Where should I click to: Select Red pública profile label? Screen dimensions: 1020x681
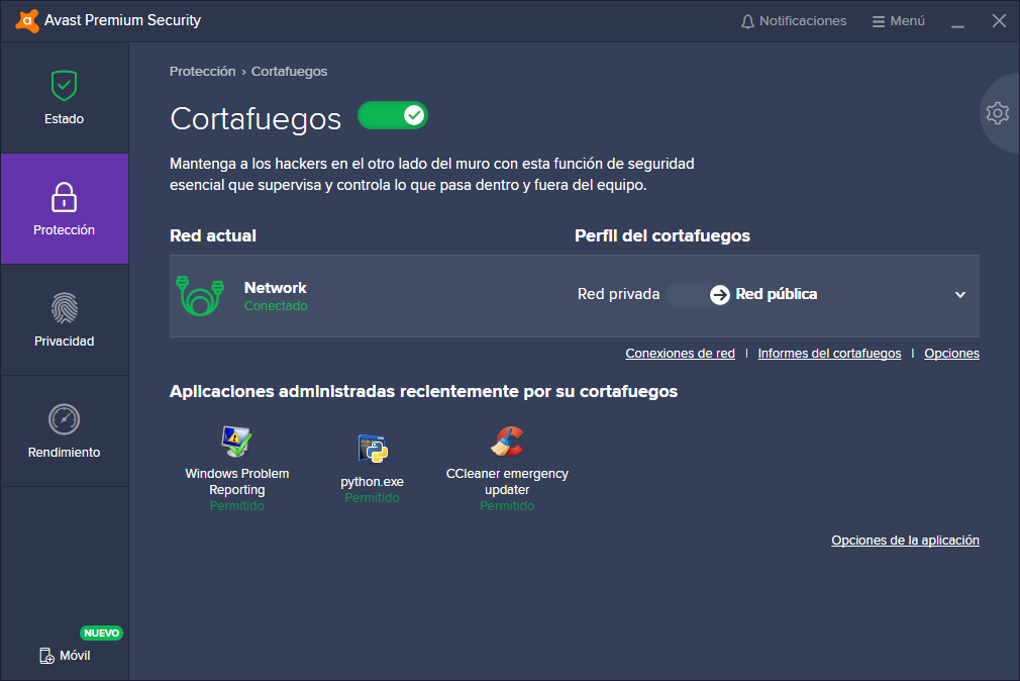click(x=776, y=294)
